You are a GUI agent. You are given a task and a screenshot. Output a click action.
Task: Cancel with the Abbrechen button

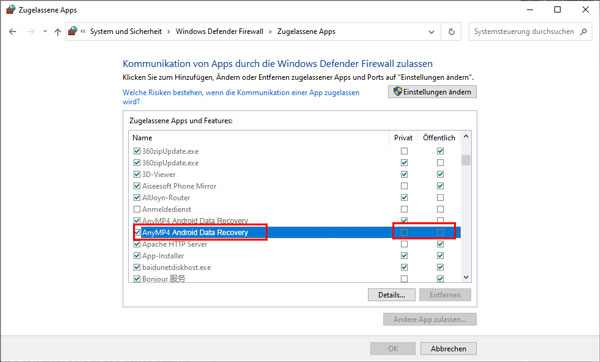click(448, 349)
